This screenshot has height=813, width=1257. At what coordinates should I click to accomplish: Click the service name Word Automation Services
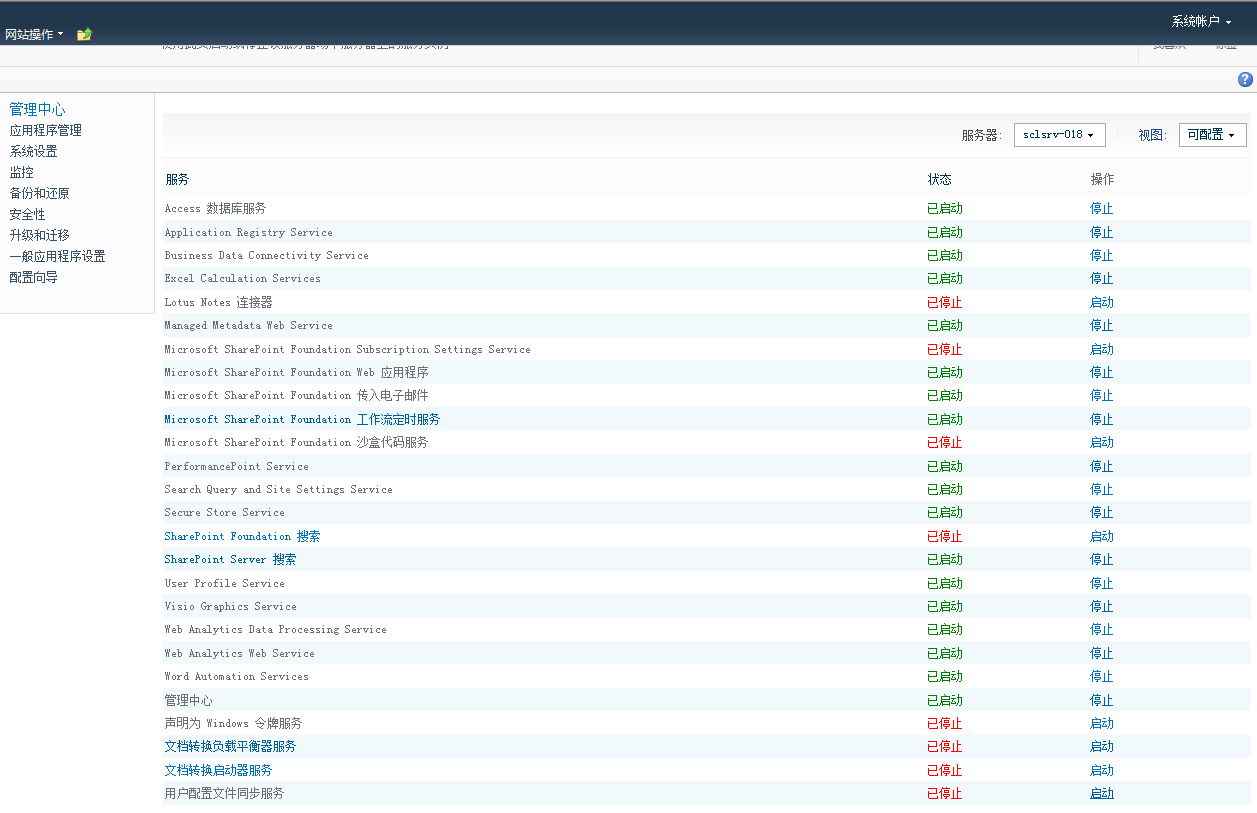(x=237, y=676)
